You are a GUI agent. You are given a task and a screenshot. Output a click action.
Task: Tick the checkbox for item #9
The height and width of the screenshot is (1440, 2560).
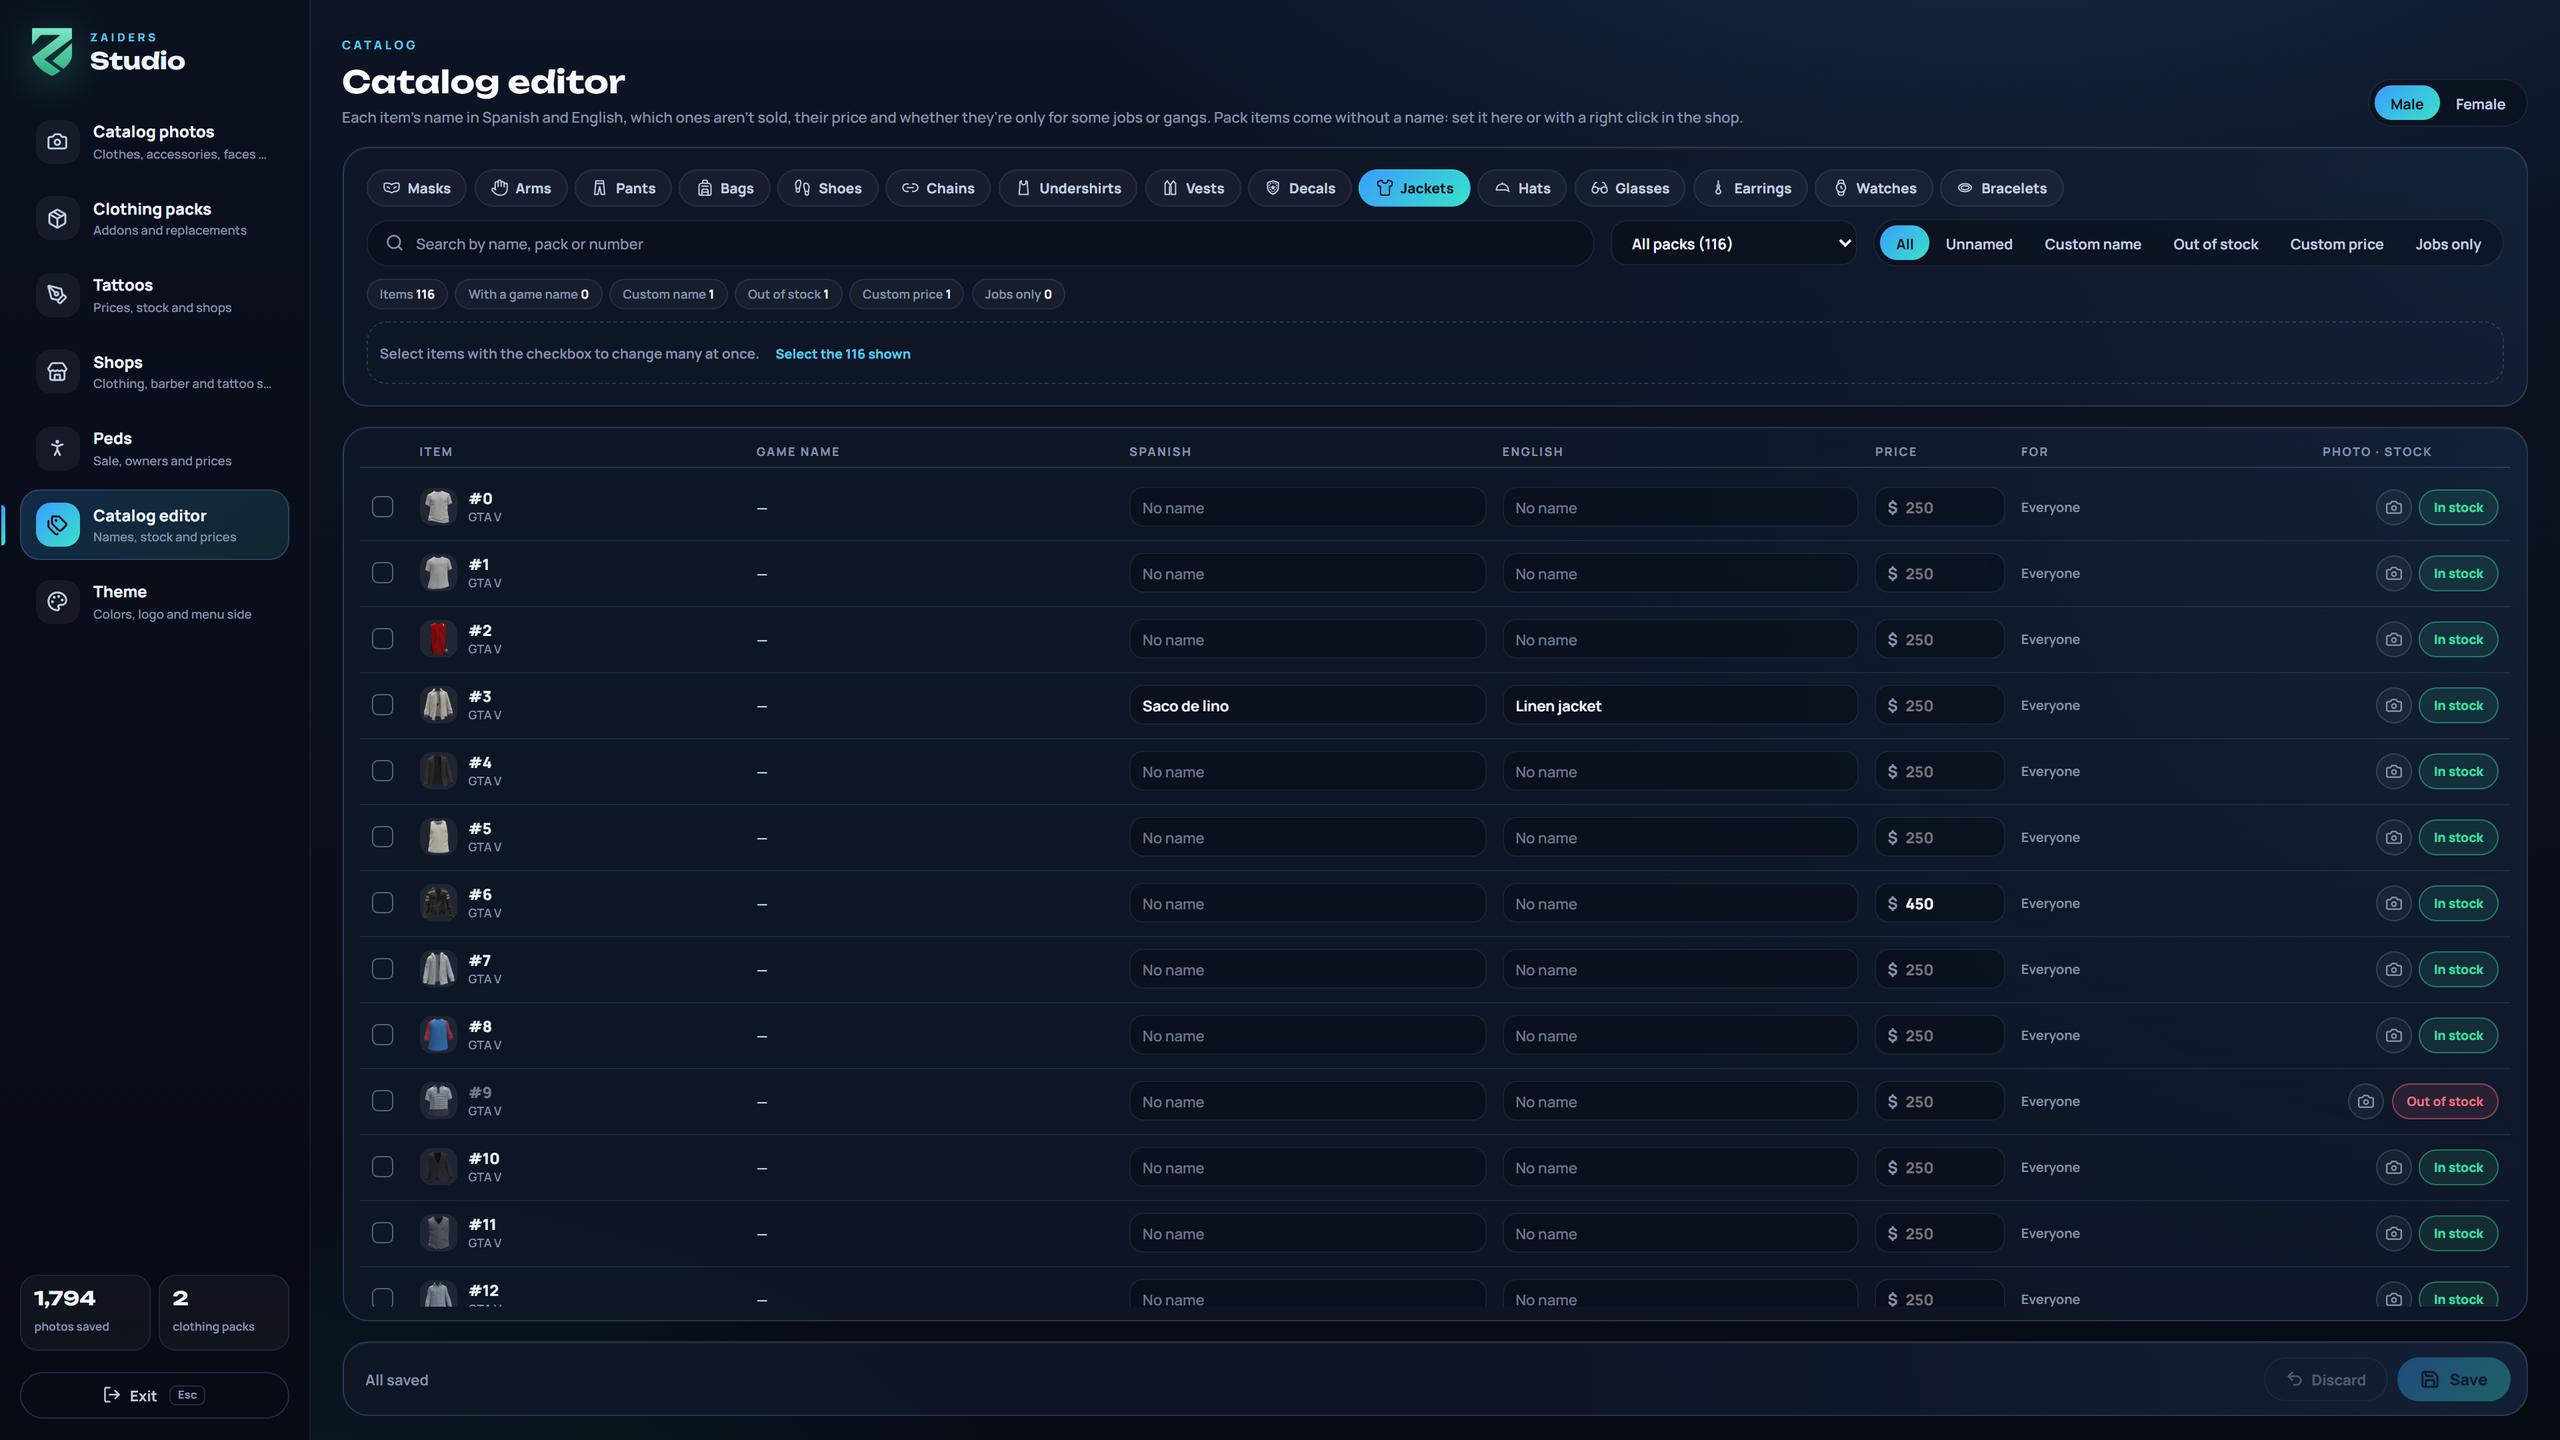pyautogui.click(x=382, y=1101)
